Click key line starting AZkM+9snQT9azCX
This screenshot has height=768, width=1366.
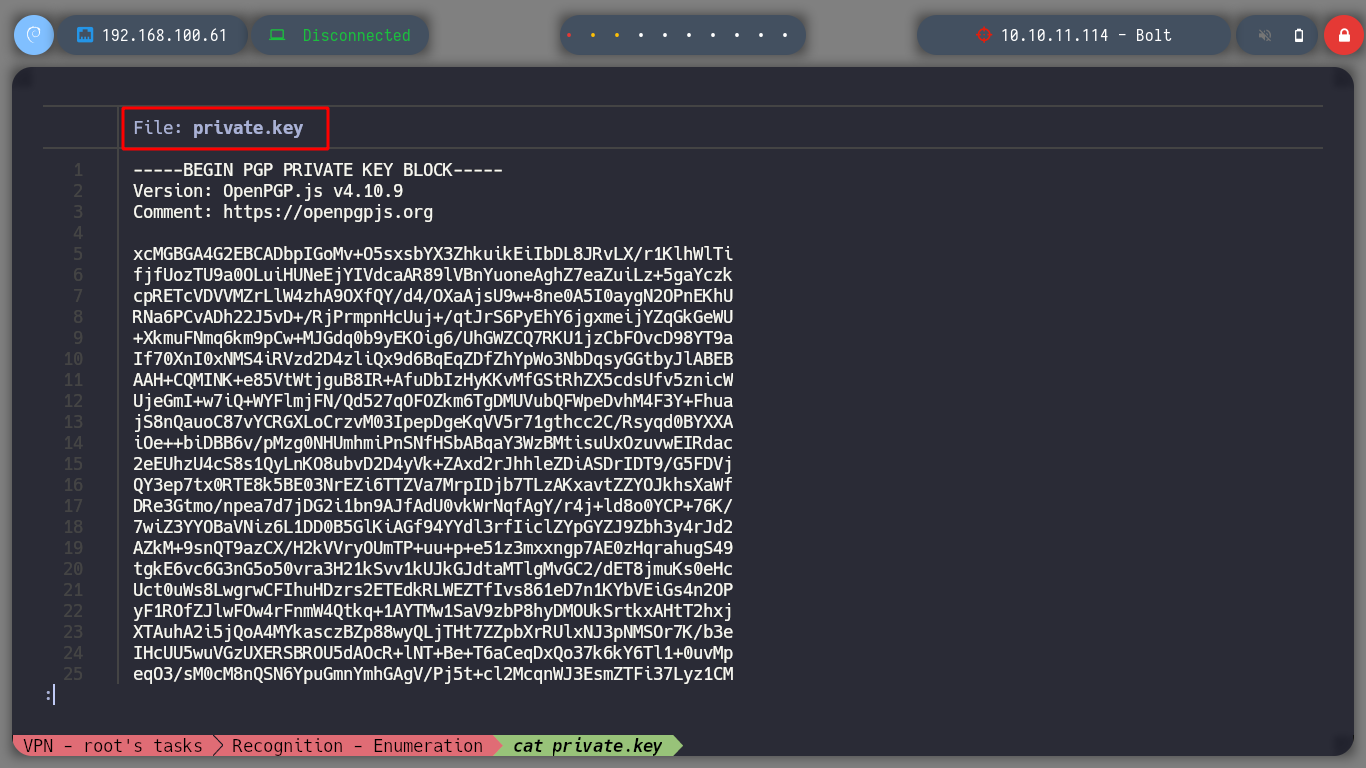click(x=433, y=548)
